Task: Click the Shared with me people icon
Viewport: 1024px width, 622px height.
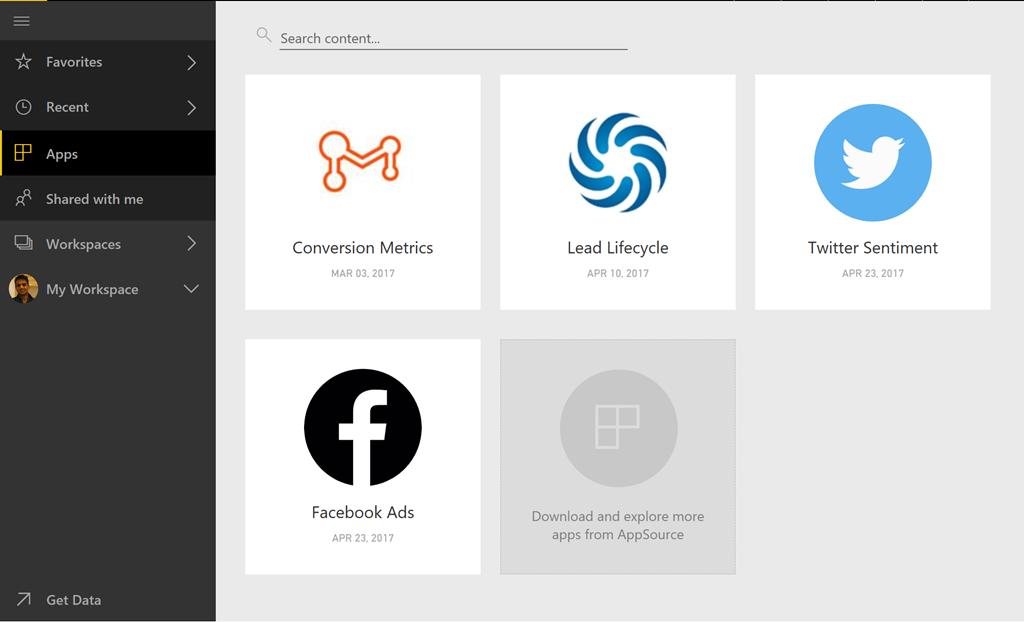Action: tap(24, 198)
